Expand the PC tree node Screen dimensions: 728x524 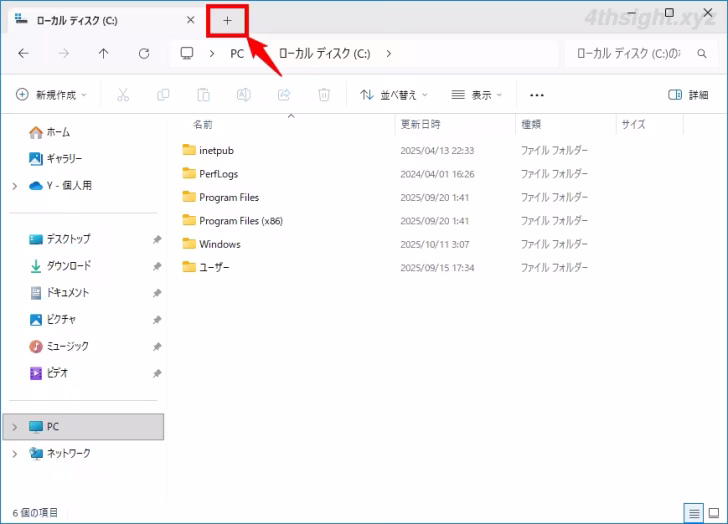15,427
